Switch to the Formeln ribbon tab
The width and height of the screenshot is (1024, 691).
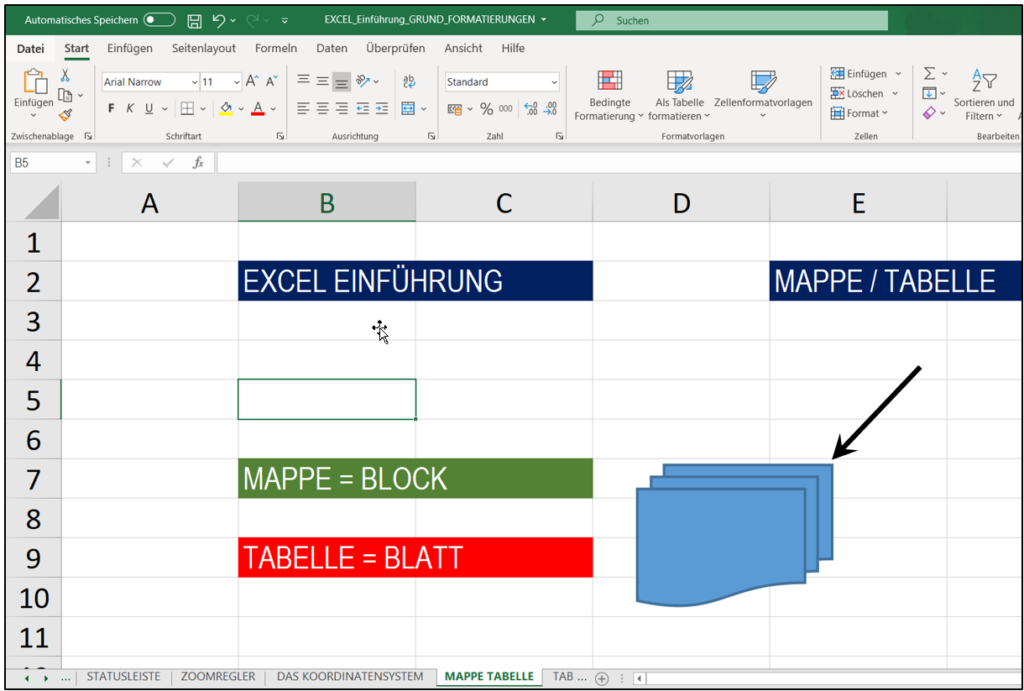click(x=276, y=48)
